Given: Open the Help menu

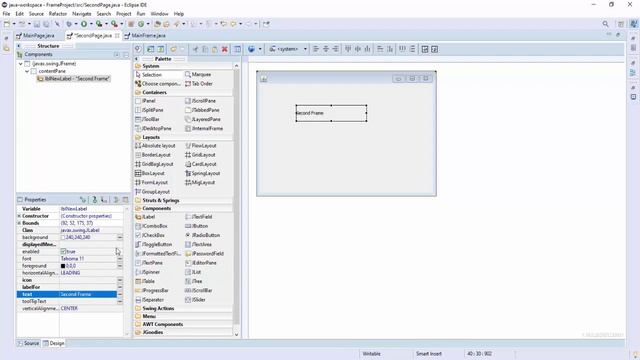Looking at the screenshot, I should click(x=179, y=14).
